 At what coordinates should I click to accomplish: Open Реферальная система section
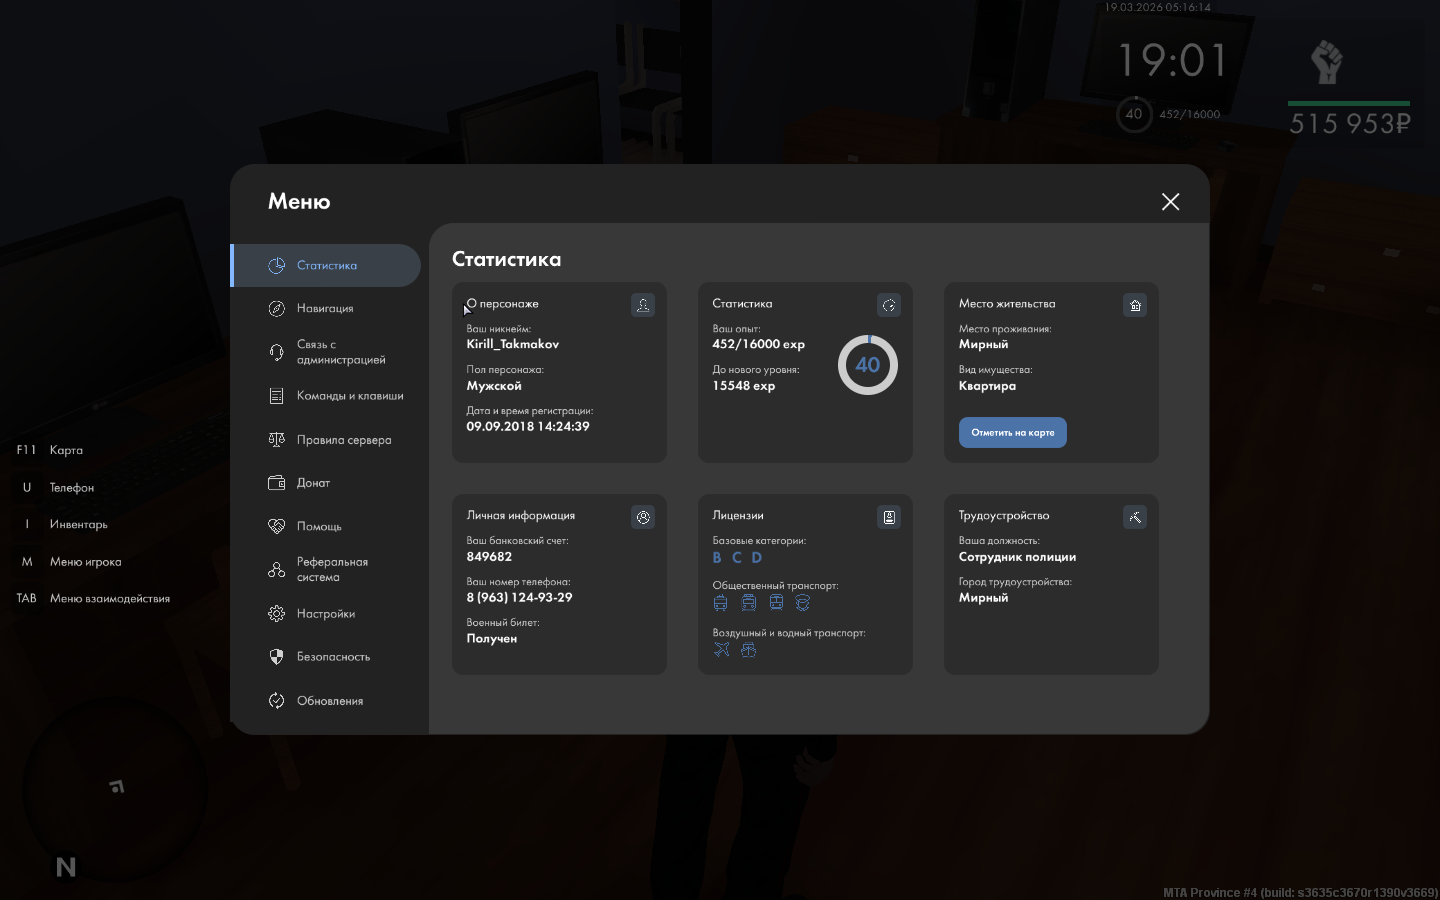[332, 570]
